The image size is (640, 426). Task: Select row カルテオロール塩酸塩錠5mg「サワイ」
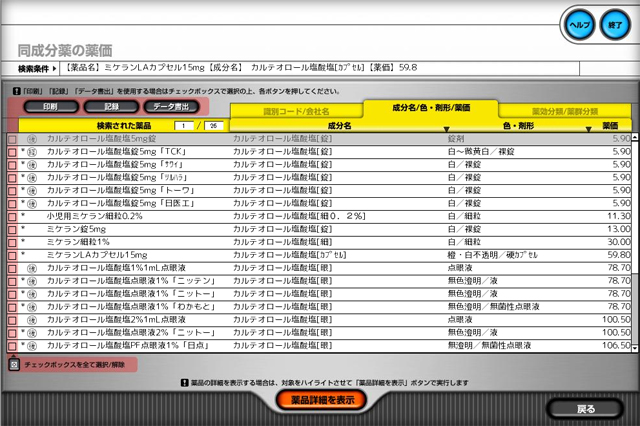(115, 164)
